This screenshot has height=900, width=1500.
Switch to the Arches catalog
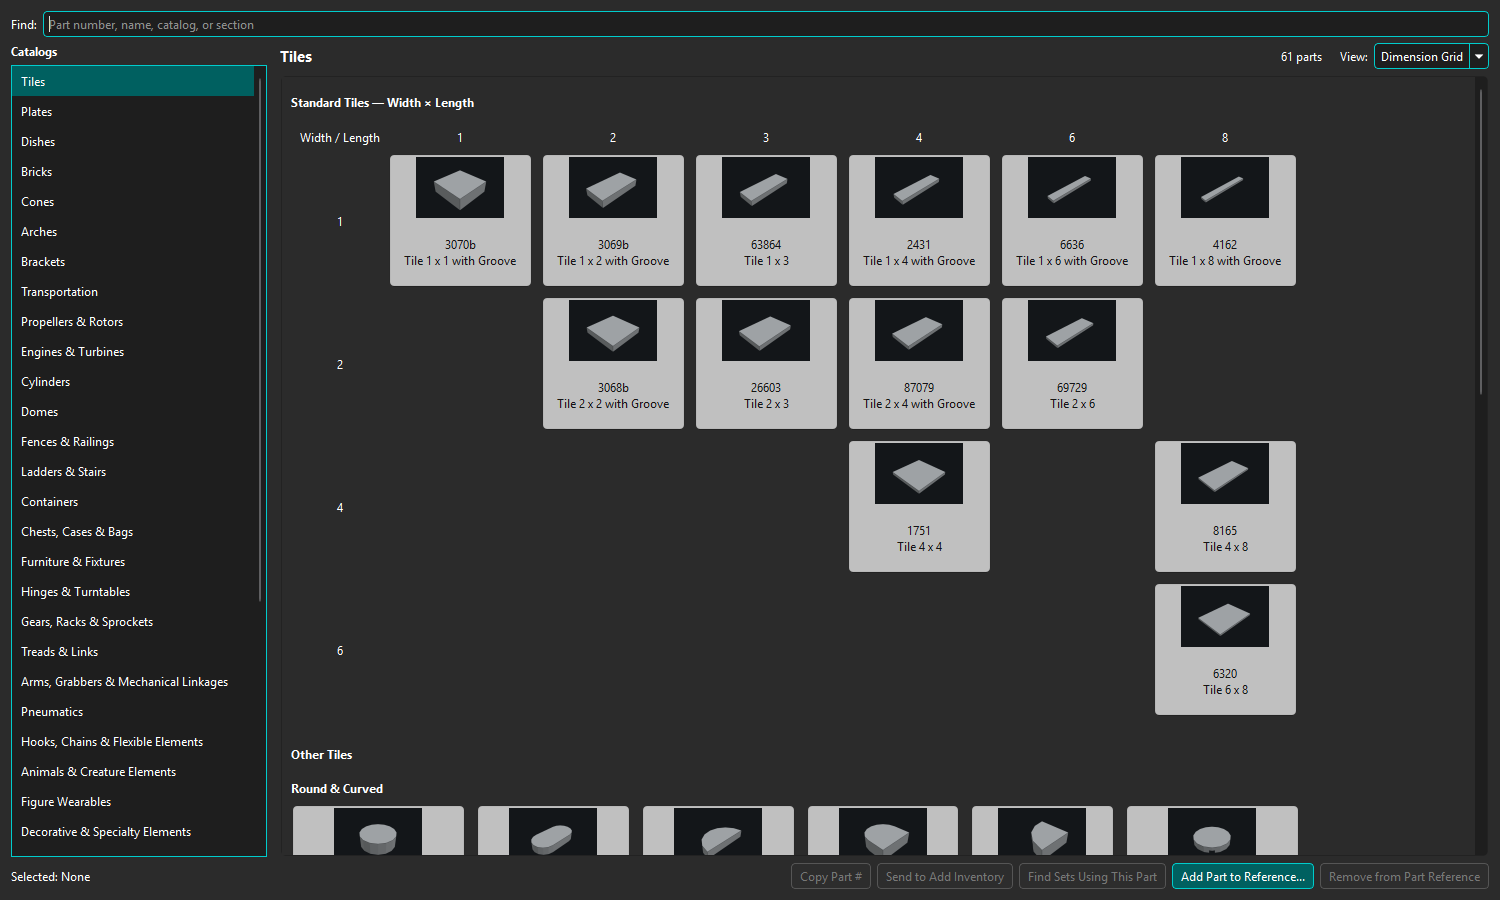133,232
